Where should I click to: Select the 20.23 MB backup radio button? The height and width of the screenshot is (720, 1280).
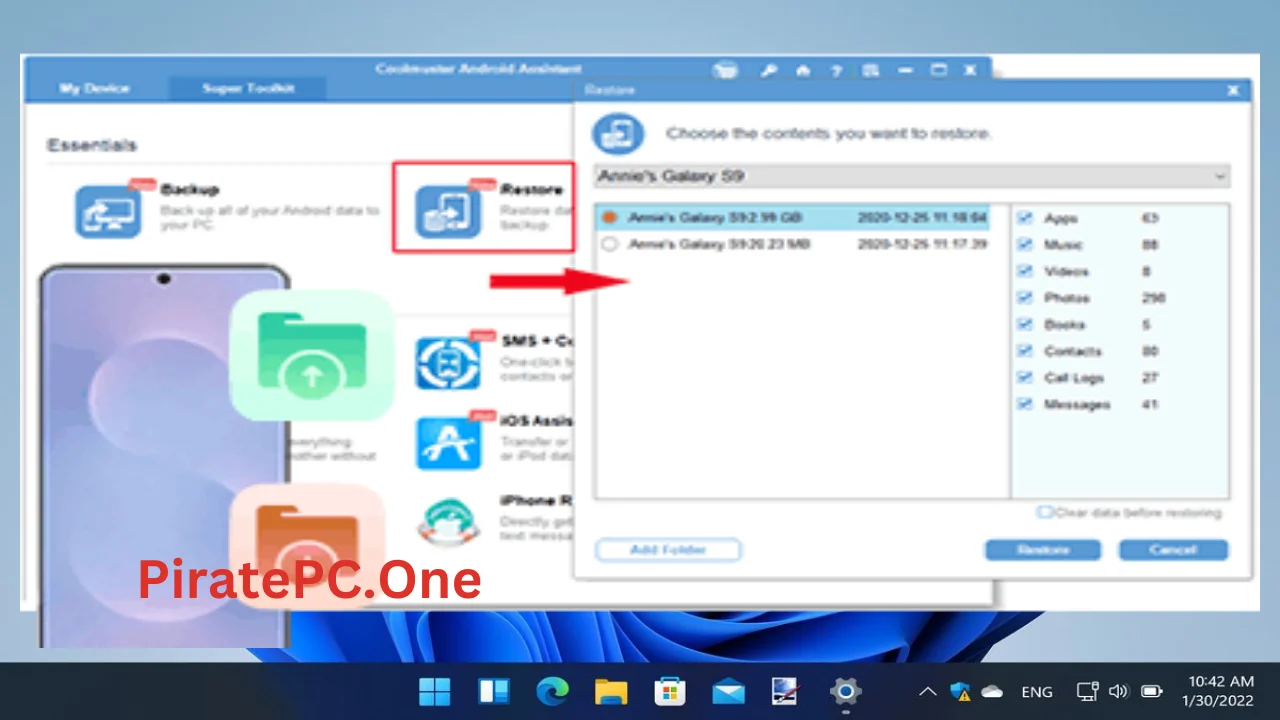point(609,244)
